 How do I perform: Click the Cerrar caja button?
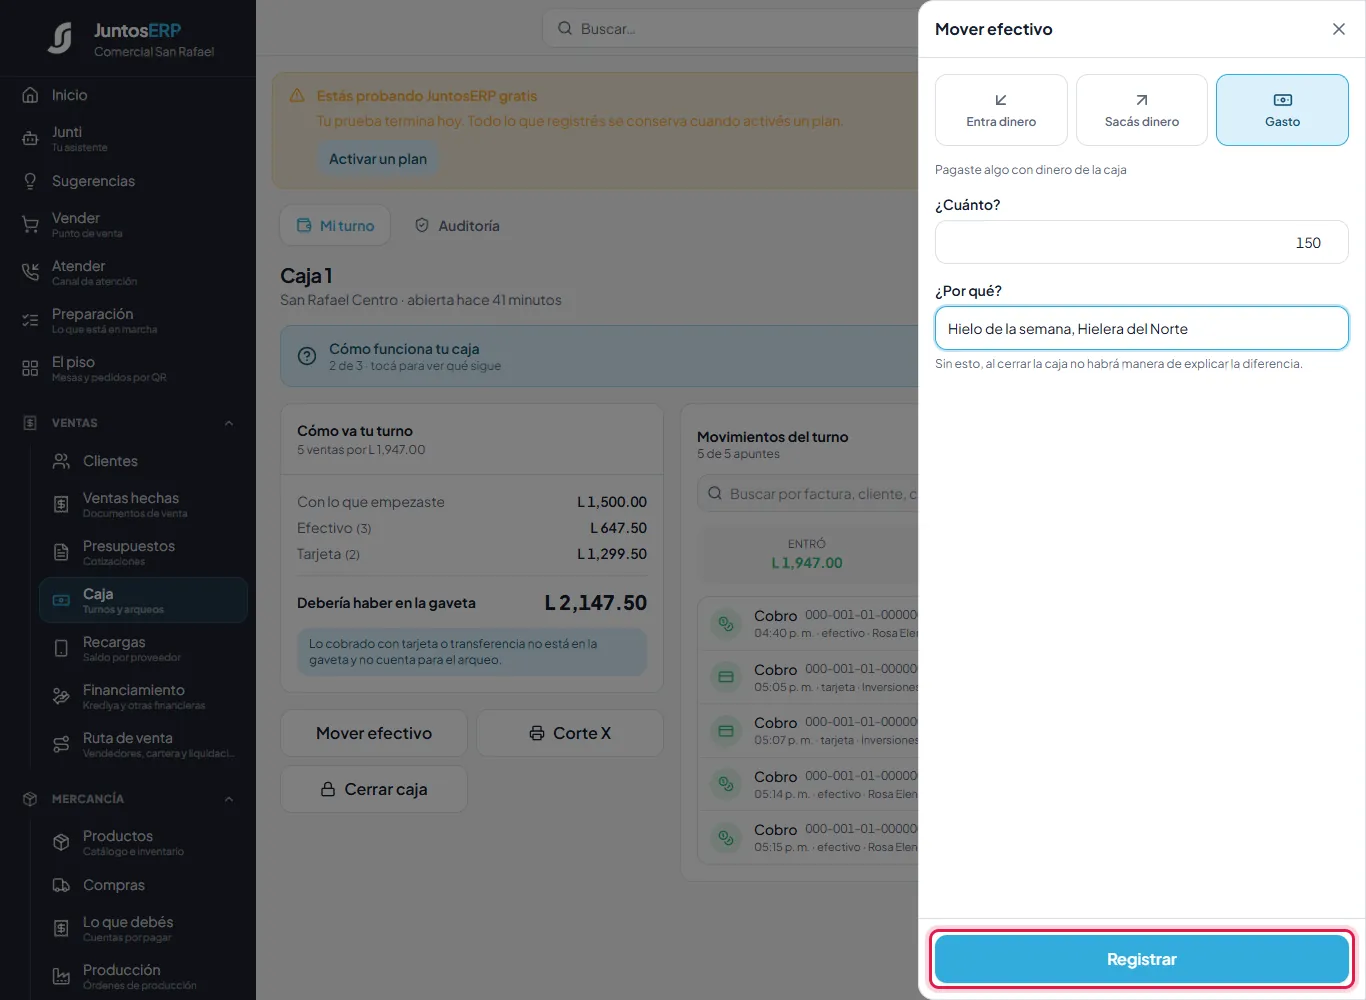tap(374, 789)
